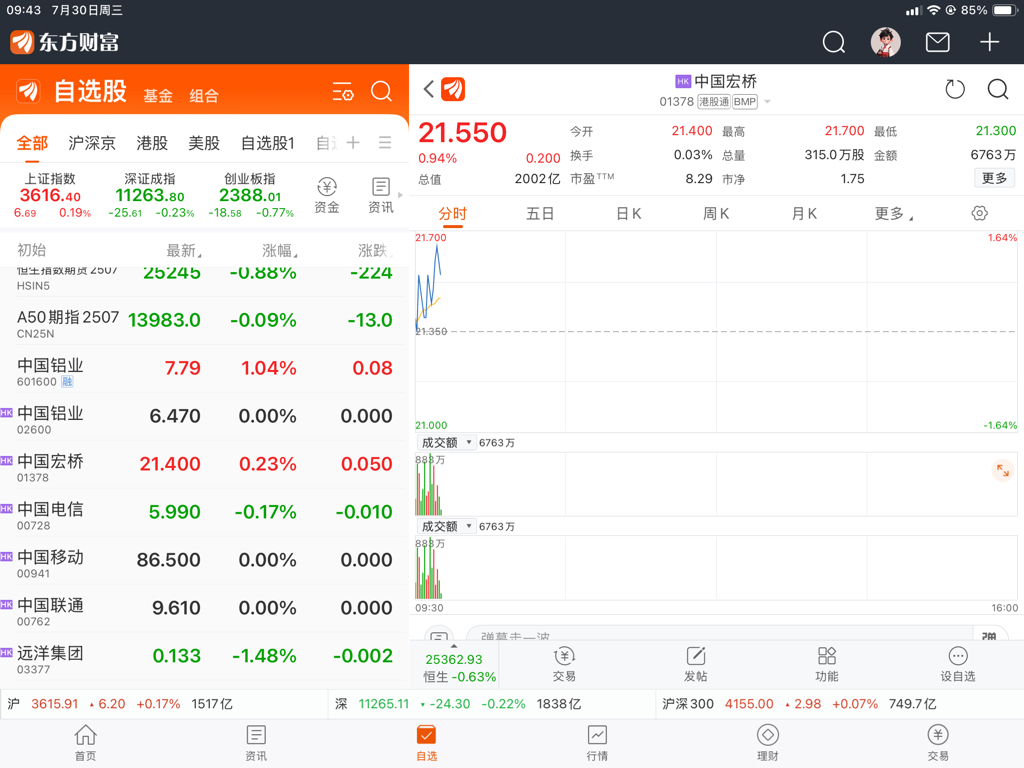Switch to 组合 section

pos(204,96)
